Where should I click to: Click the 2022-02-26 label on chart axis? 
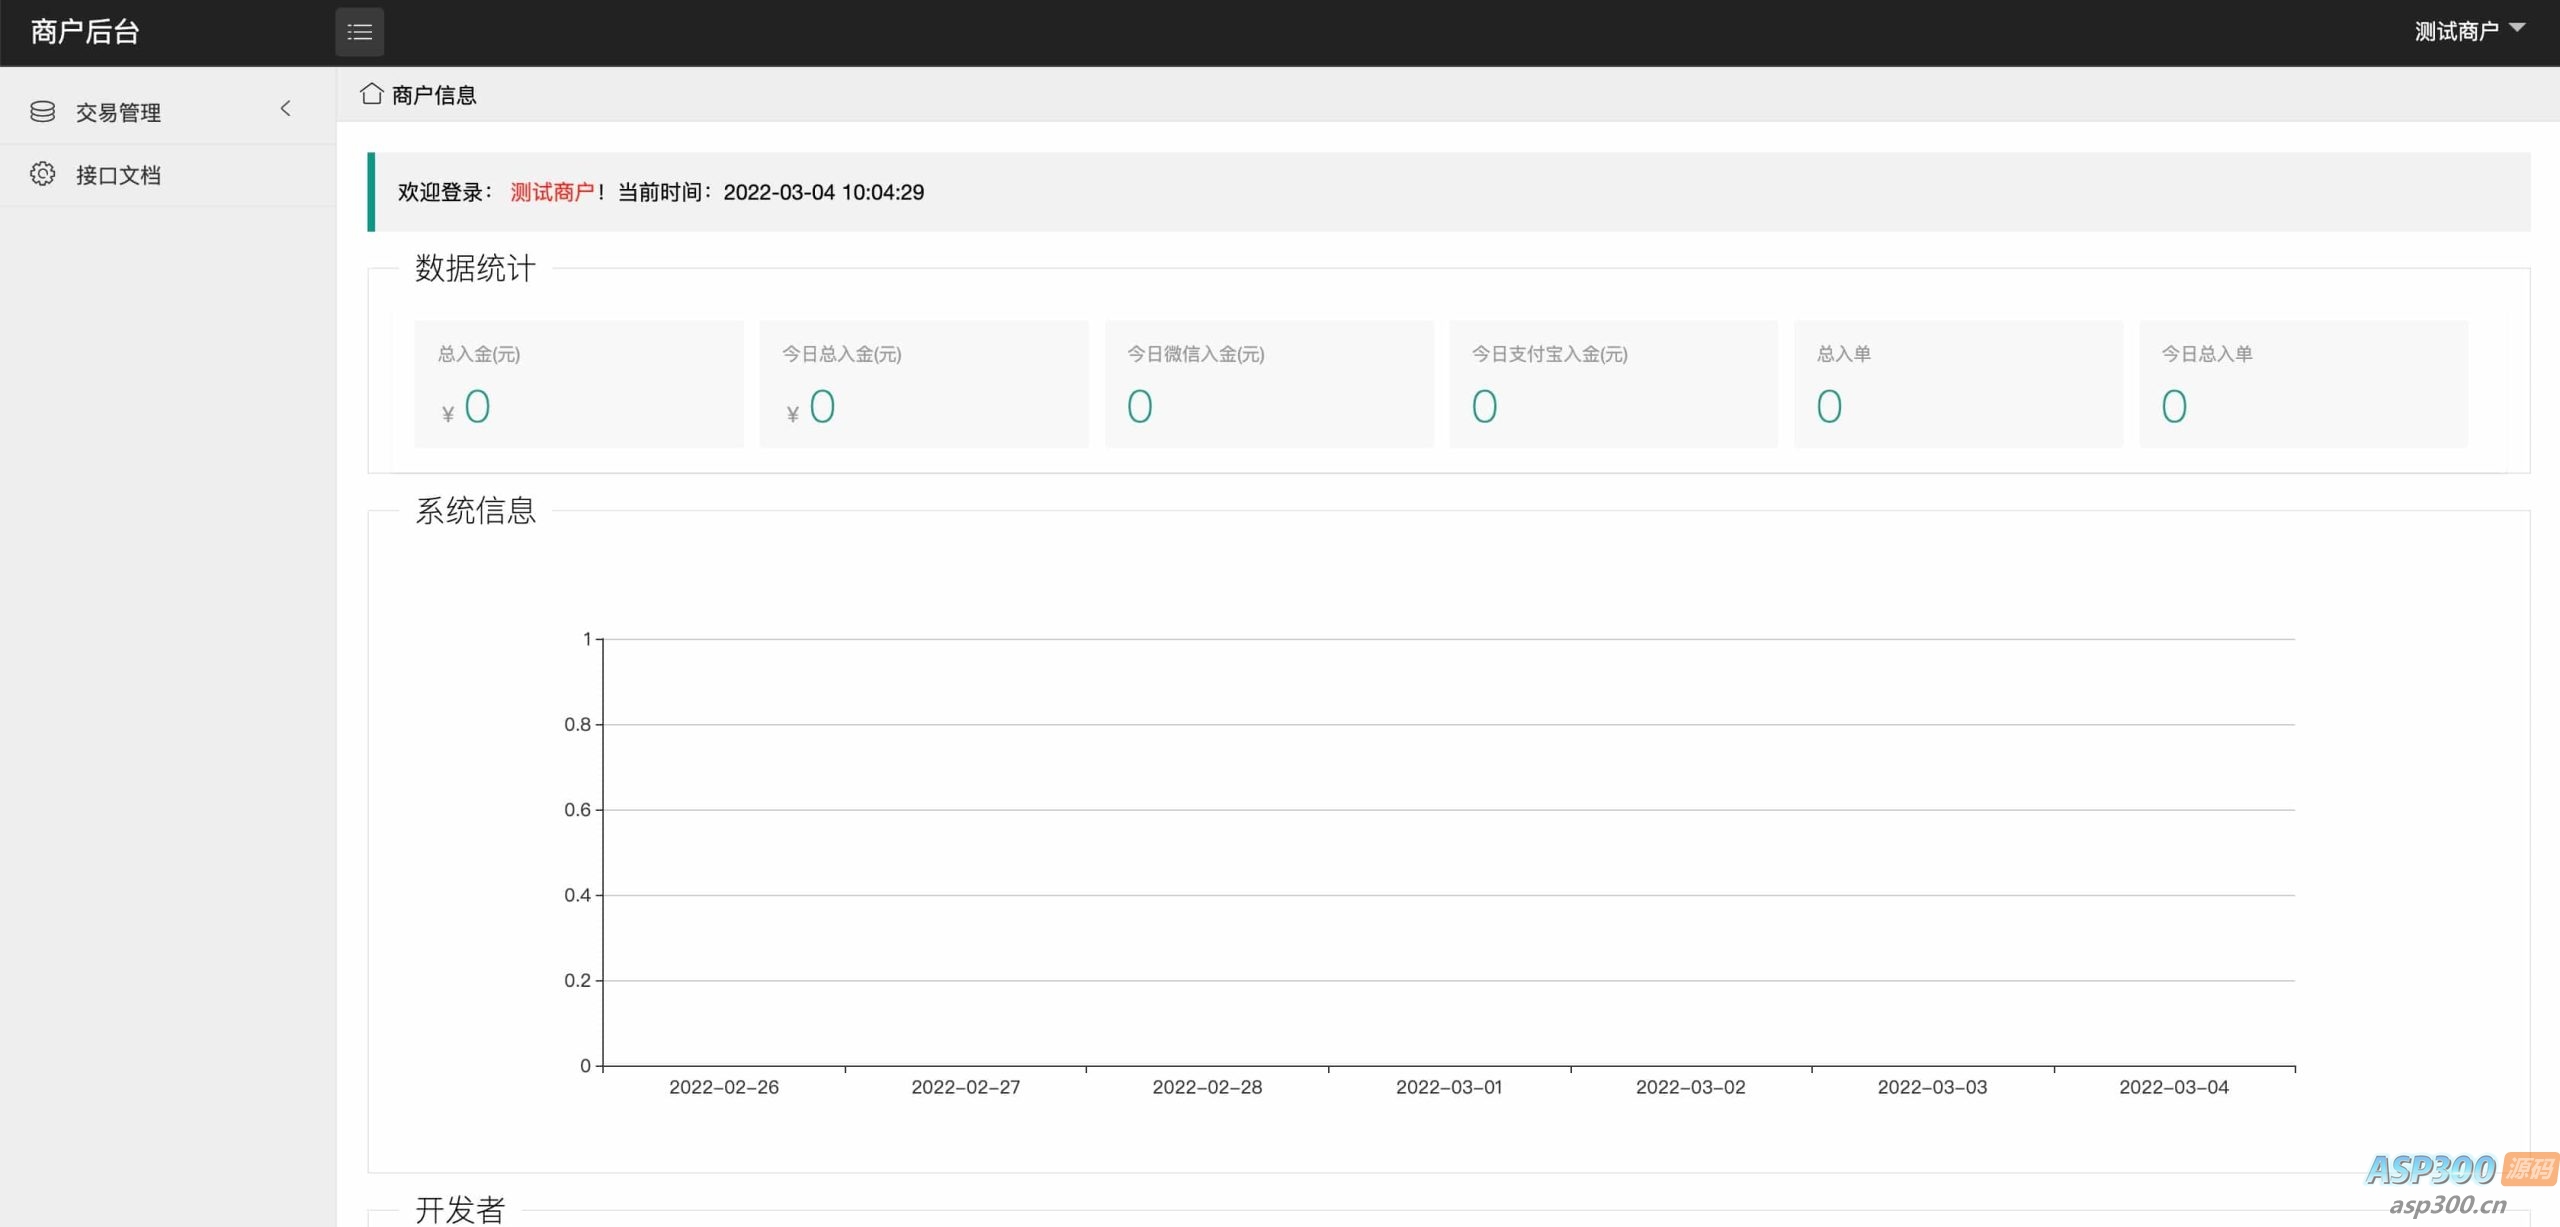point(724,1087)
